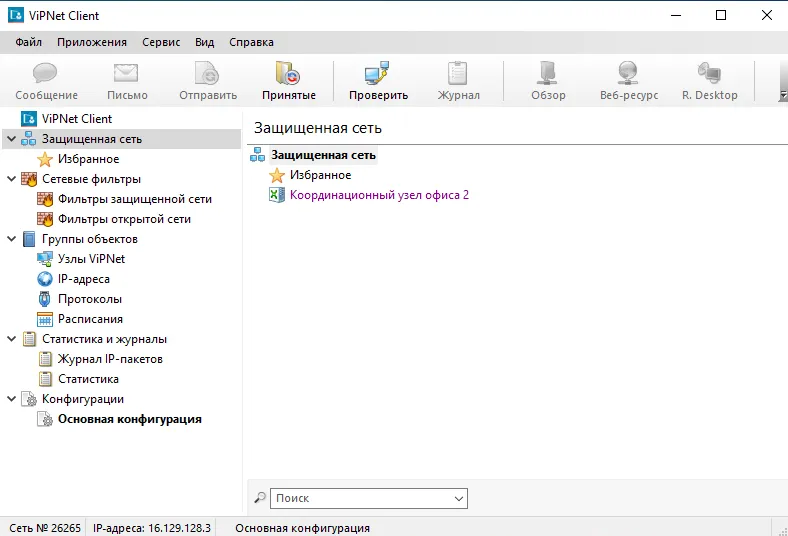Click the Основная конфигурация gear document icon
This screenshot has width=788, height=536.
[45, 419]
